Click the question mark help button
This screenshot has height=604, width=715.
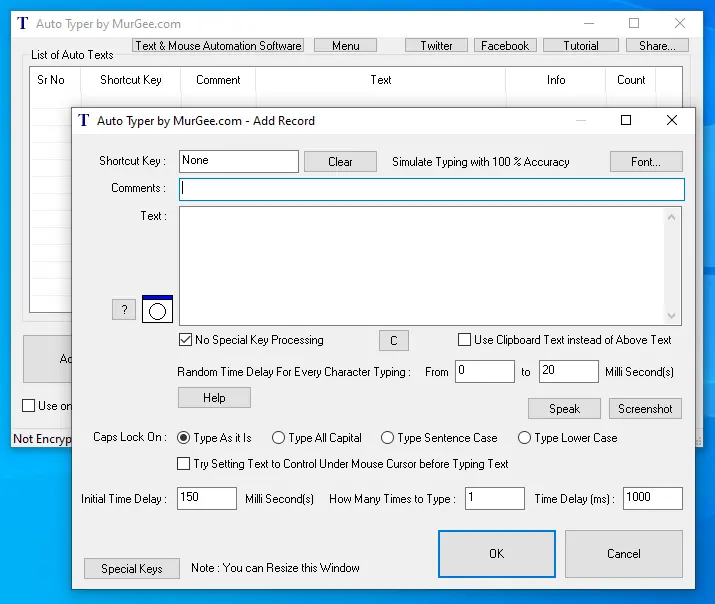coord(124,310)
